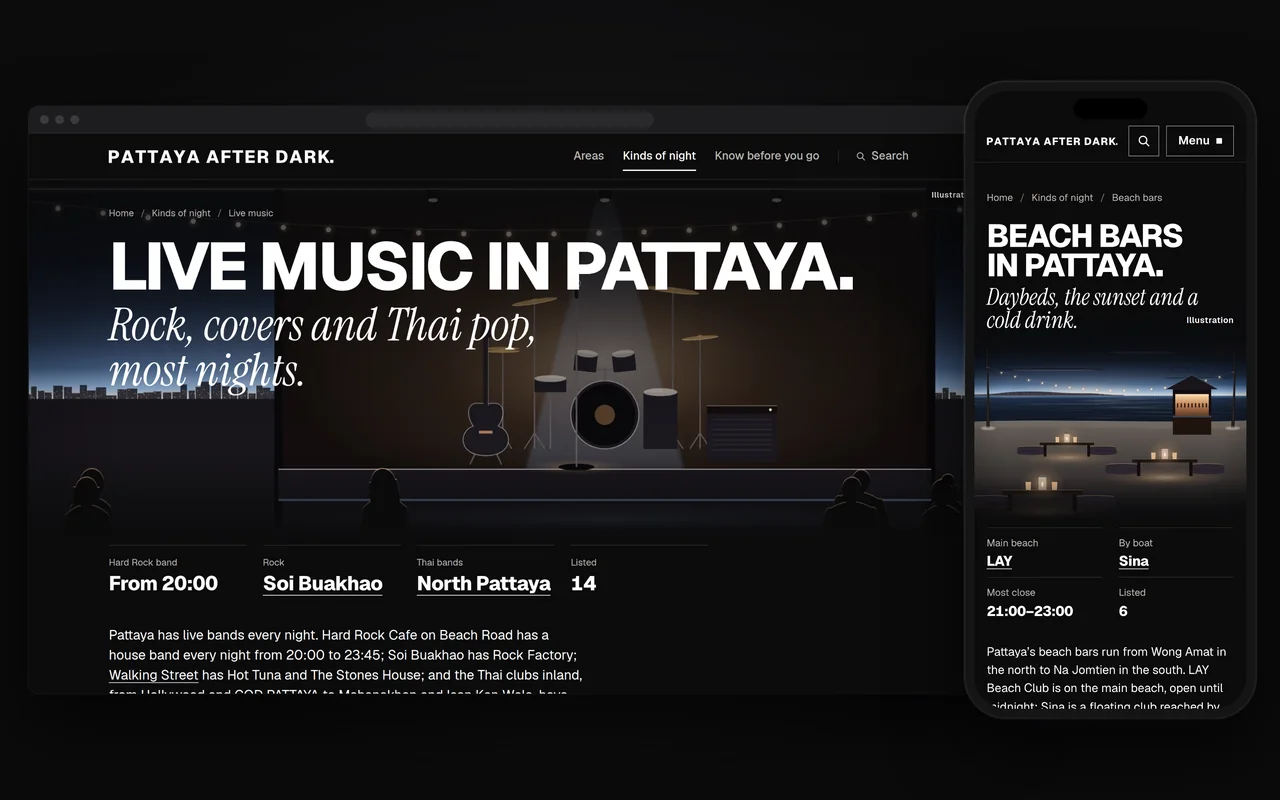The width and height of the screenshot is (1280, 800).
Task: Open the Sina link on the phone
Action: (1134, 561)
